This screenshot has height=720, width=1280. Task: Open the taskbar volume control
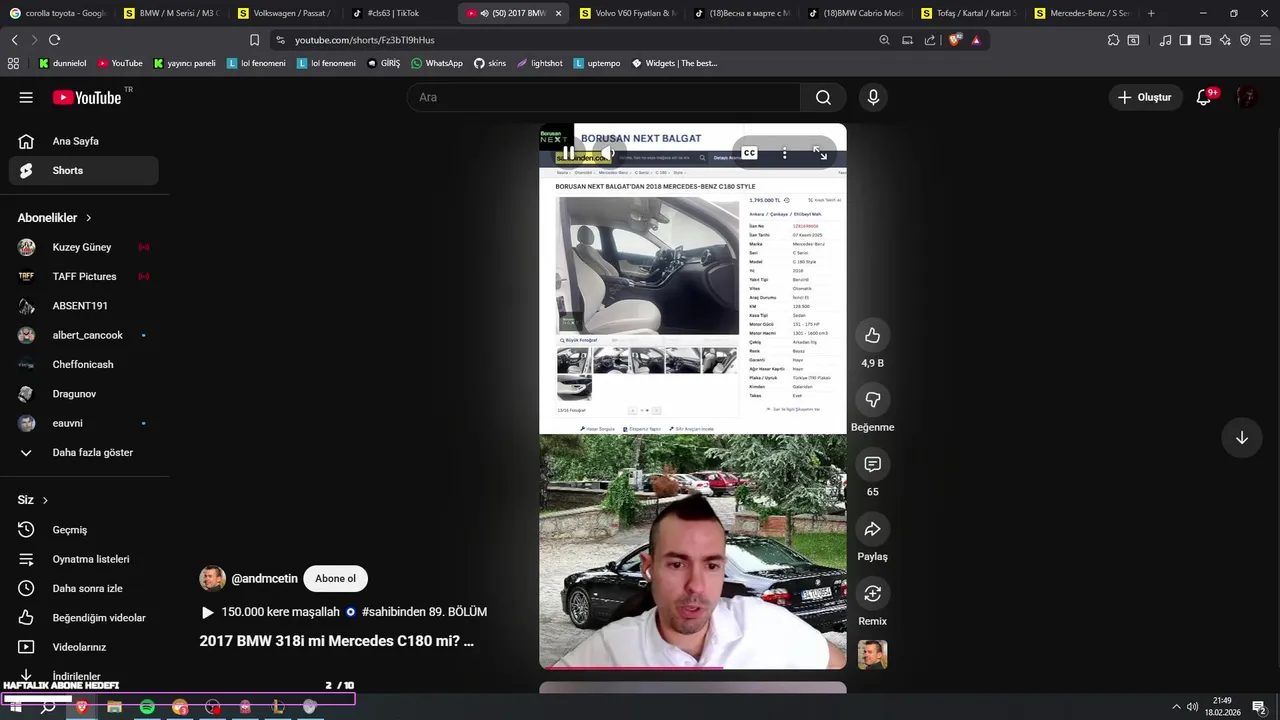pos(1192,707)
